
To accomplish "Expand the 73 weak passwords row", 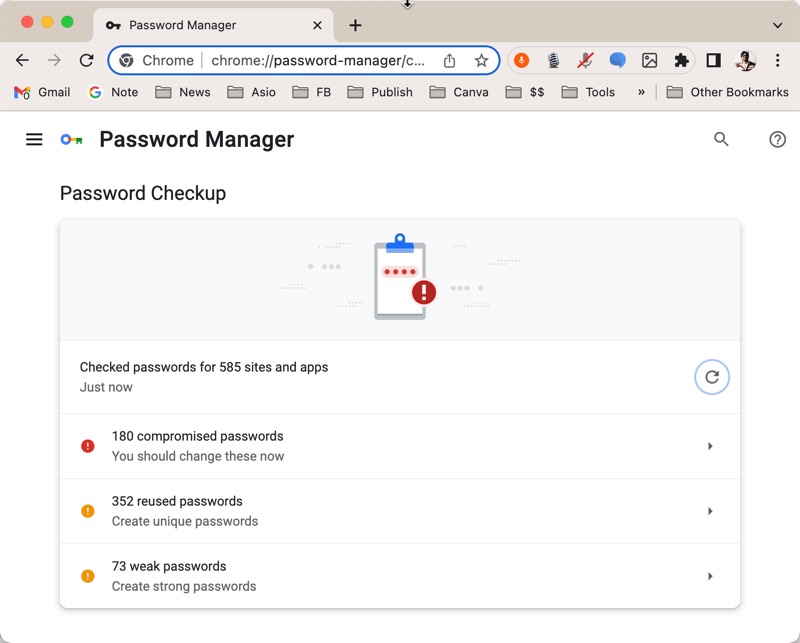I will [400, 576].
